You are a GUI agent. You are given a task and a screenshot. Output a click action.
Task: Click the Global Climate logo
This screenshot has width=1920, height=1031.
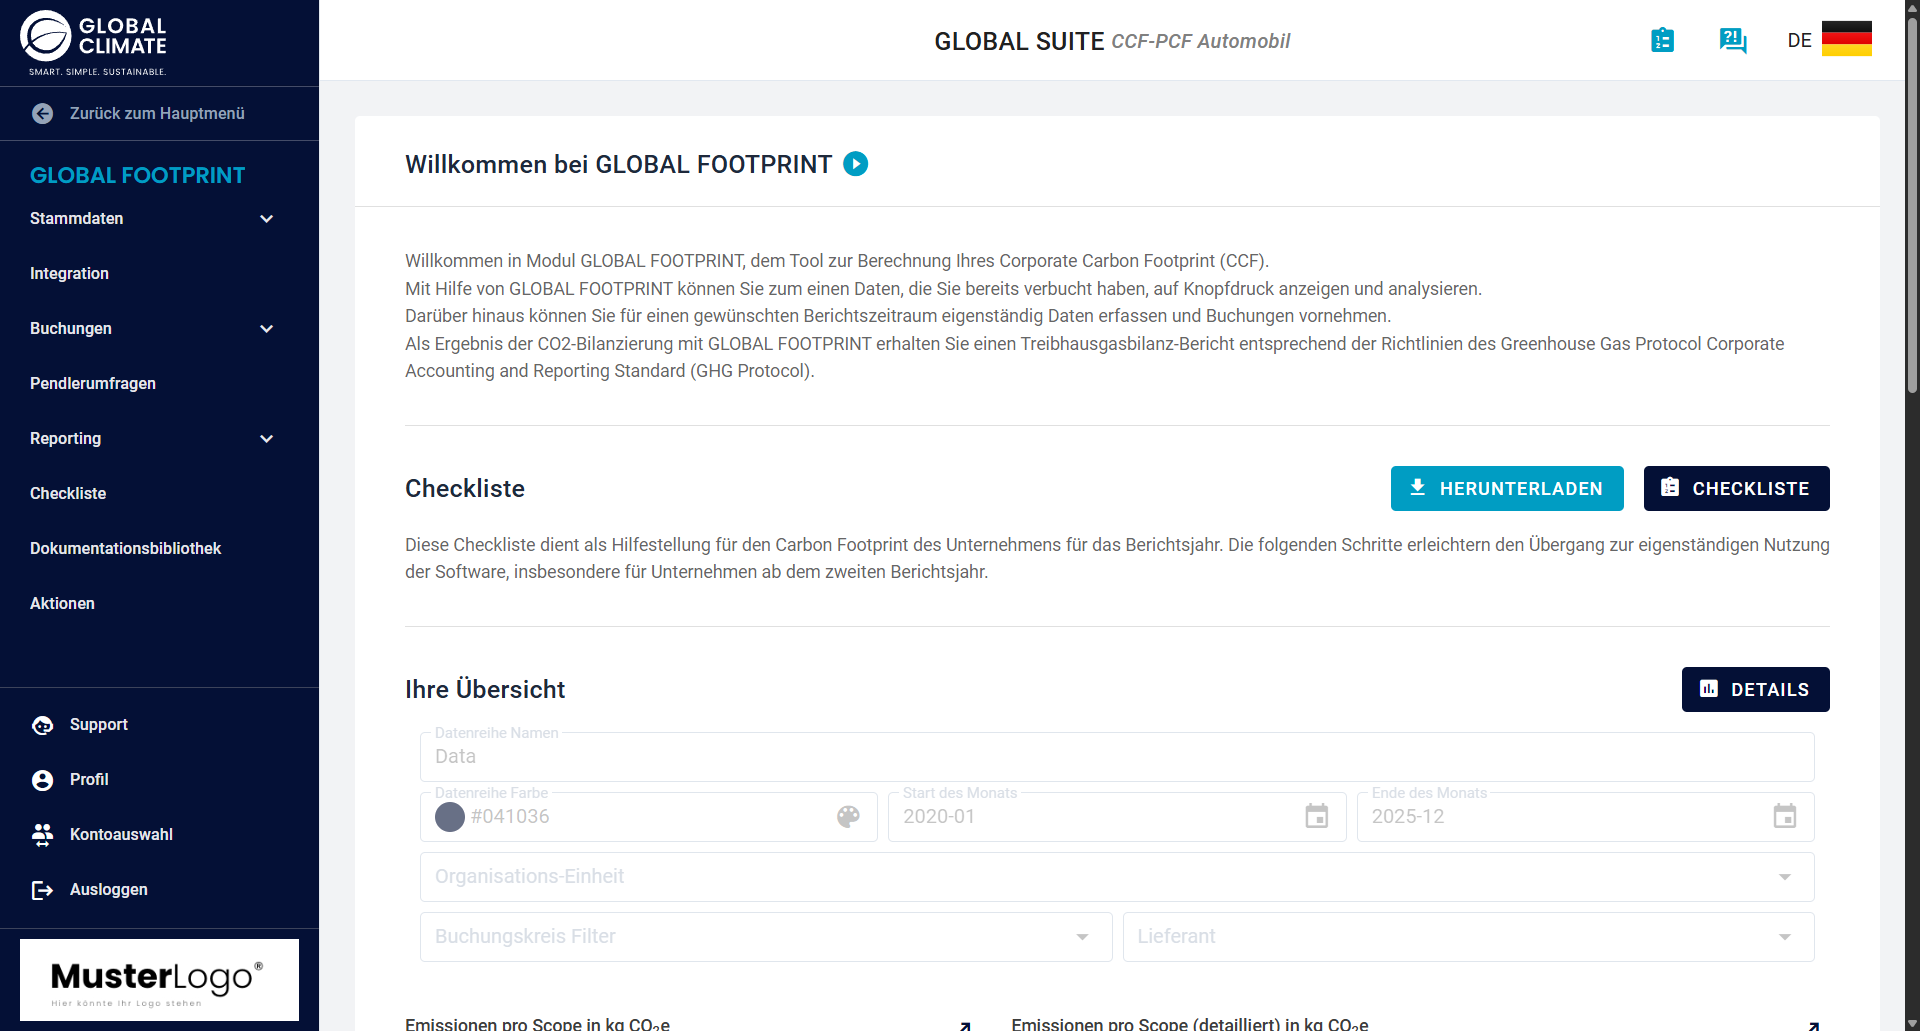(x=94, y=42)
